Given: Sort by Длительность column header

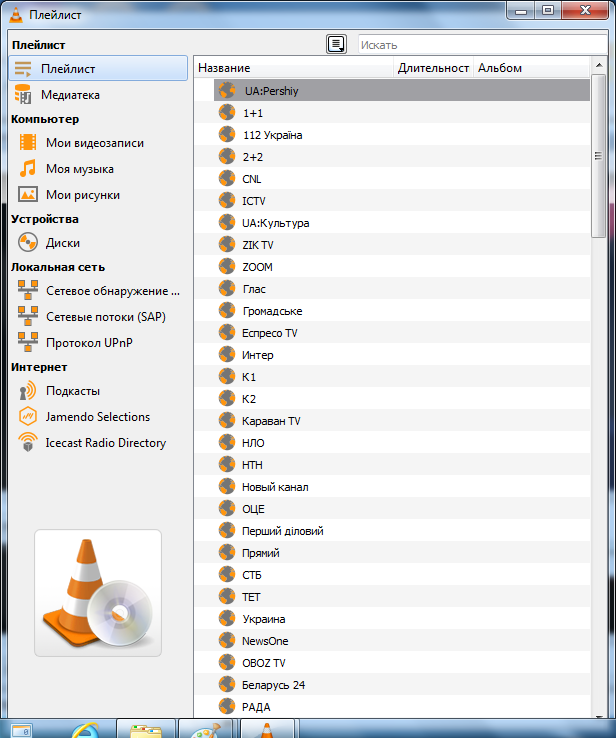Looking at the screenshot, I should point(433,68).
